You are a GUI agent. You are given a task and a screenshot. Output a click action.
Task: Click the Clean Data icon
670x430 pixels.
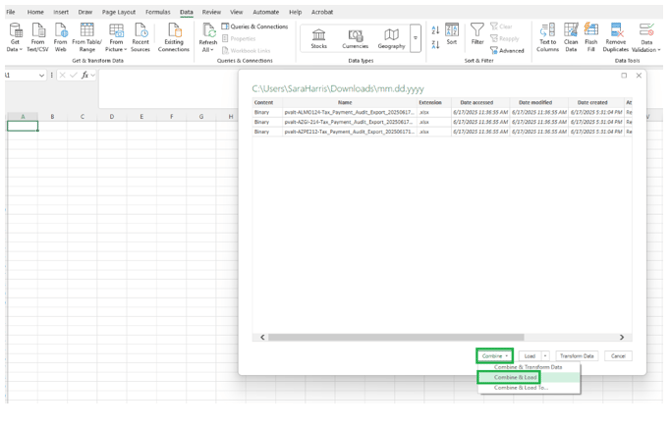coord(571,30)
